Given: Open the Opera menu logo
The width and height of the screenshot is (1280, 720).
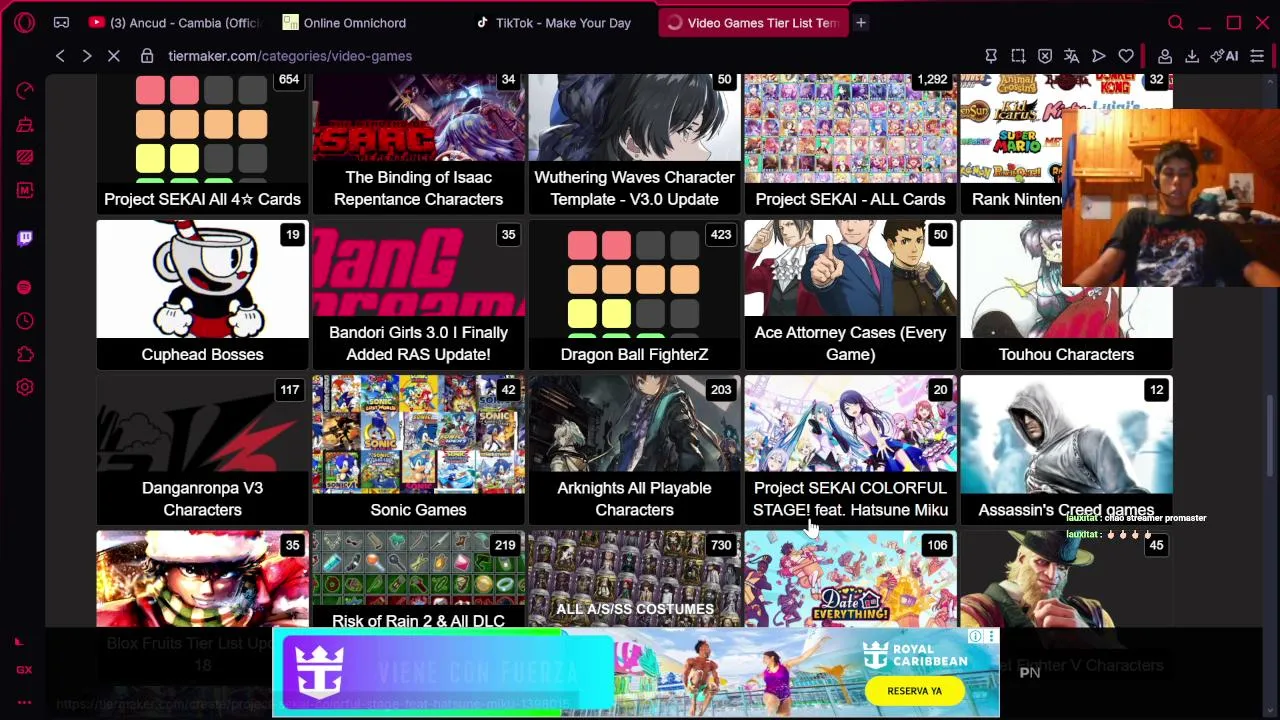Looking at the screenshot, I should pyautogui.click(x=25, y=22).
